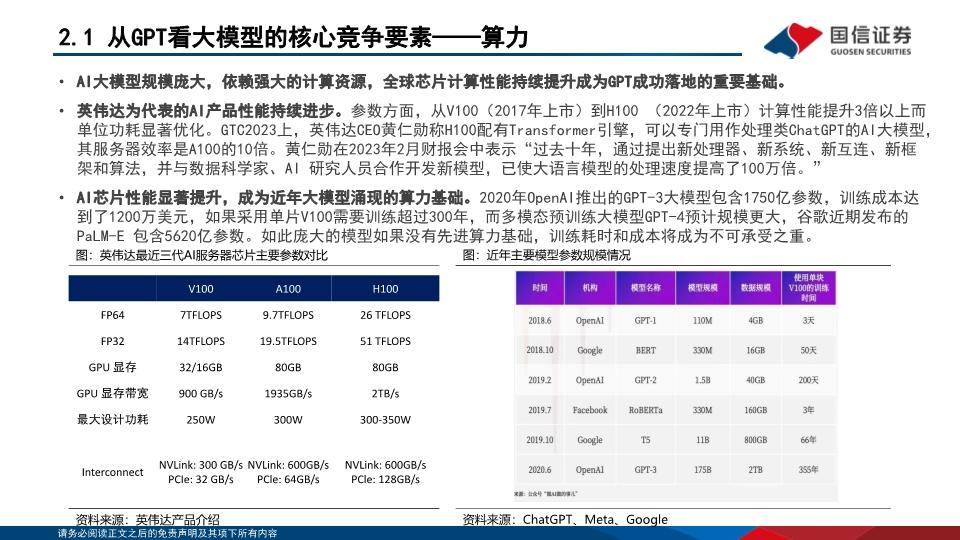Click the A100 column header
Screen dimensions: 960x540
288,289
